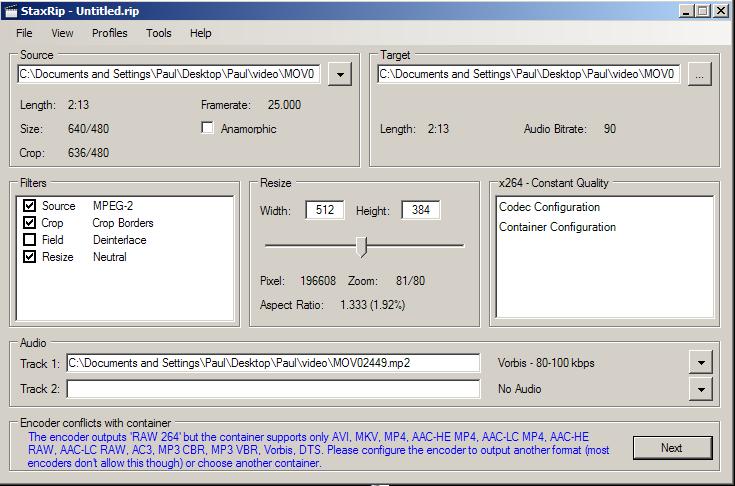Click the encoder conflict warning message
The height and width of the screenshot is (486, 735).
319,450
